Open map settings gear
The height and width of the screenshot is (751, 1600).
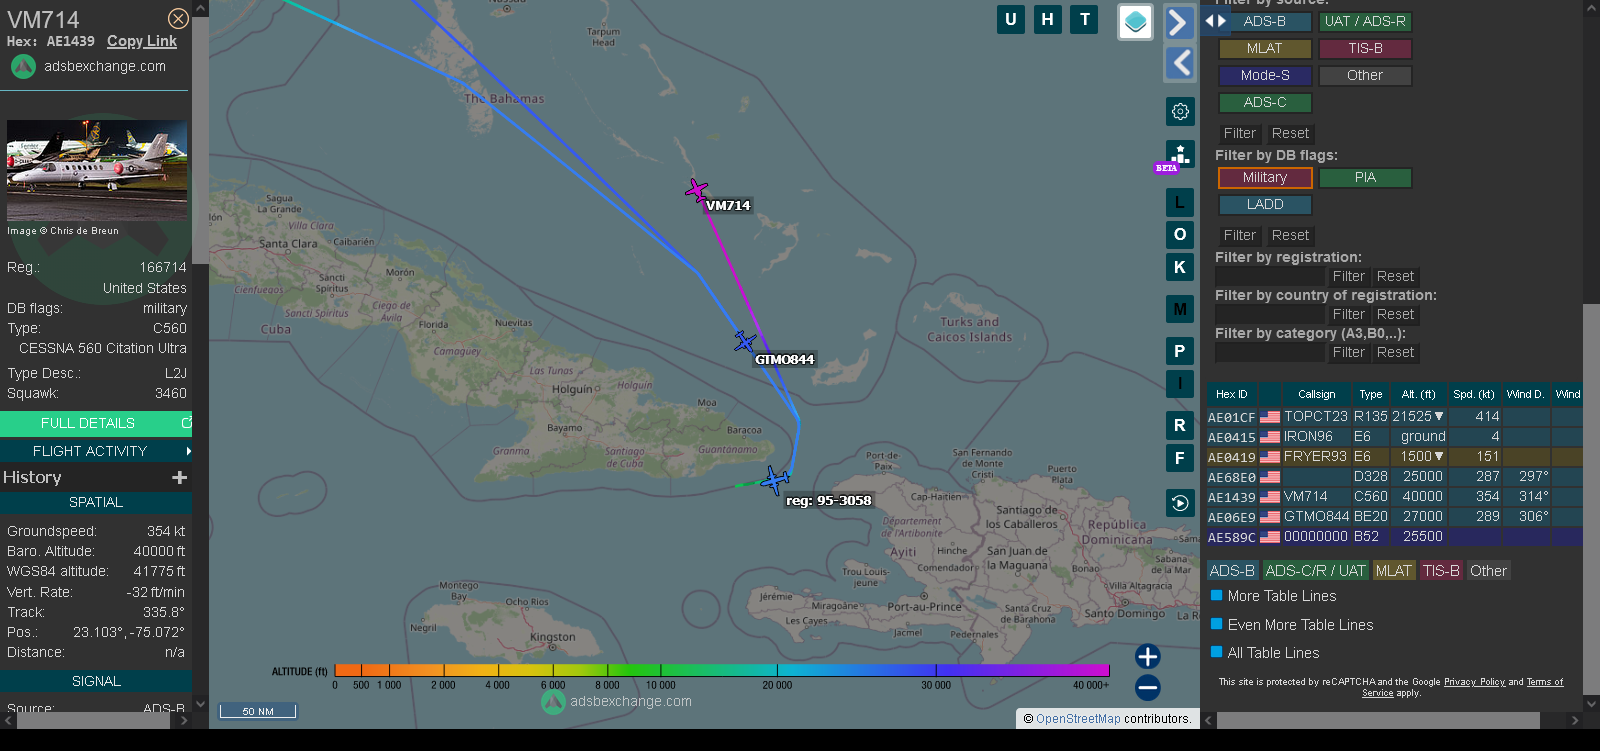(1180, 111)
